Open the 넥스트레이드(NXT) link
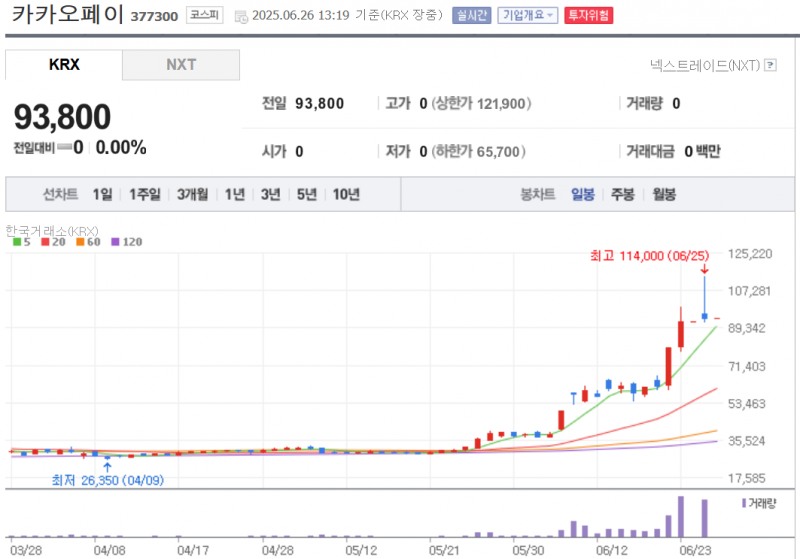The height and width of the screenshot is (559, 800). click(705, 65)
